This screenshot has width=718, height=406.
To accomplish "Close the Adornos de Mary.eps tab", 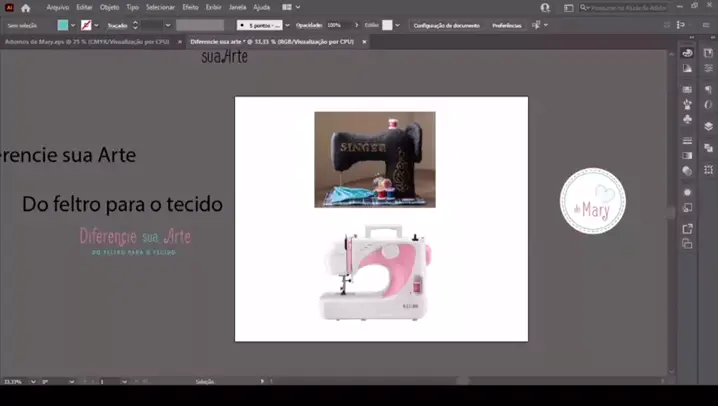I will (180, 42).
